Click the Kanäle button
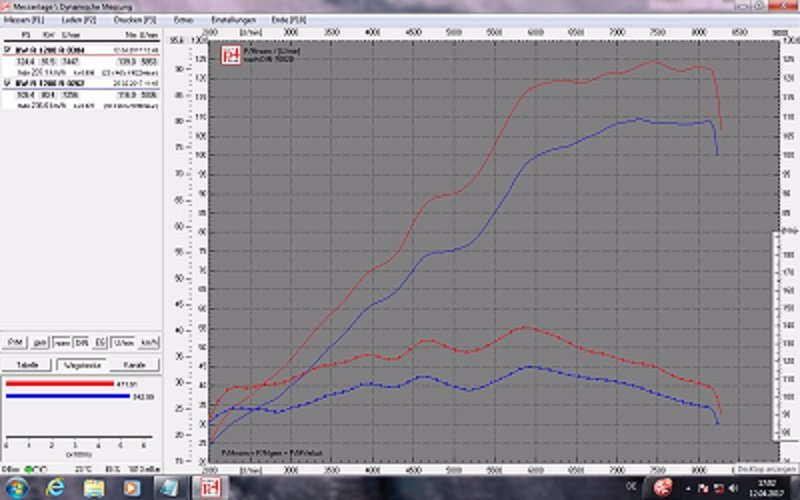 click(x=135, y=365)
